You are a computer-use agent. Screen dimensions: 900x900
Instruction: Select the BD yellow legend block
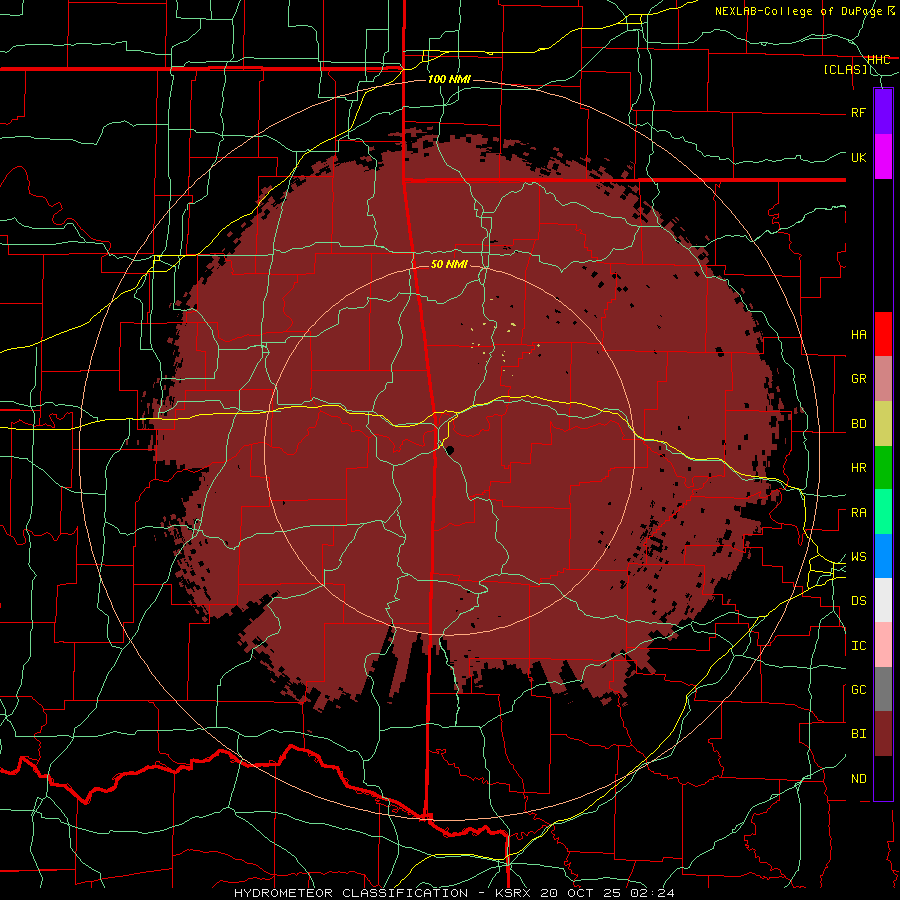883,424
